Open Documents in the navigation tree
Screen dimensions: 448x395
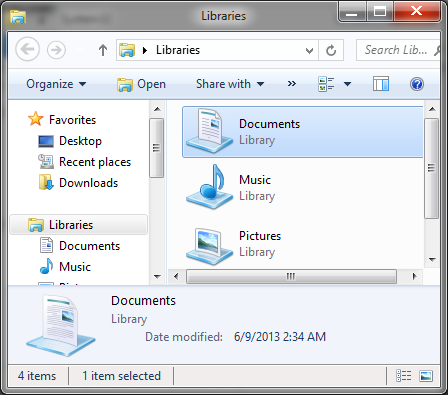89,246
